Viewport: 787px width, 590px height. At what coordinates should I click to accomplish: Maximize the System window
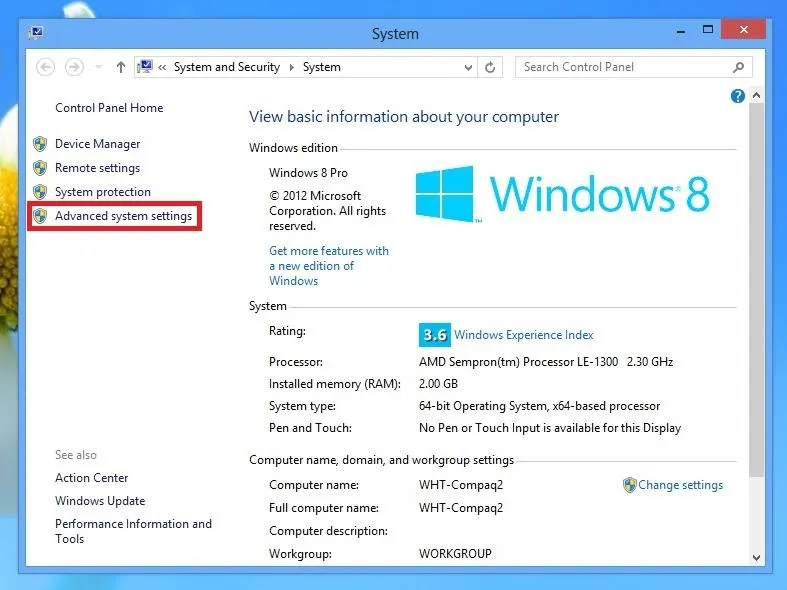tap(708, 30)
